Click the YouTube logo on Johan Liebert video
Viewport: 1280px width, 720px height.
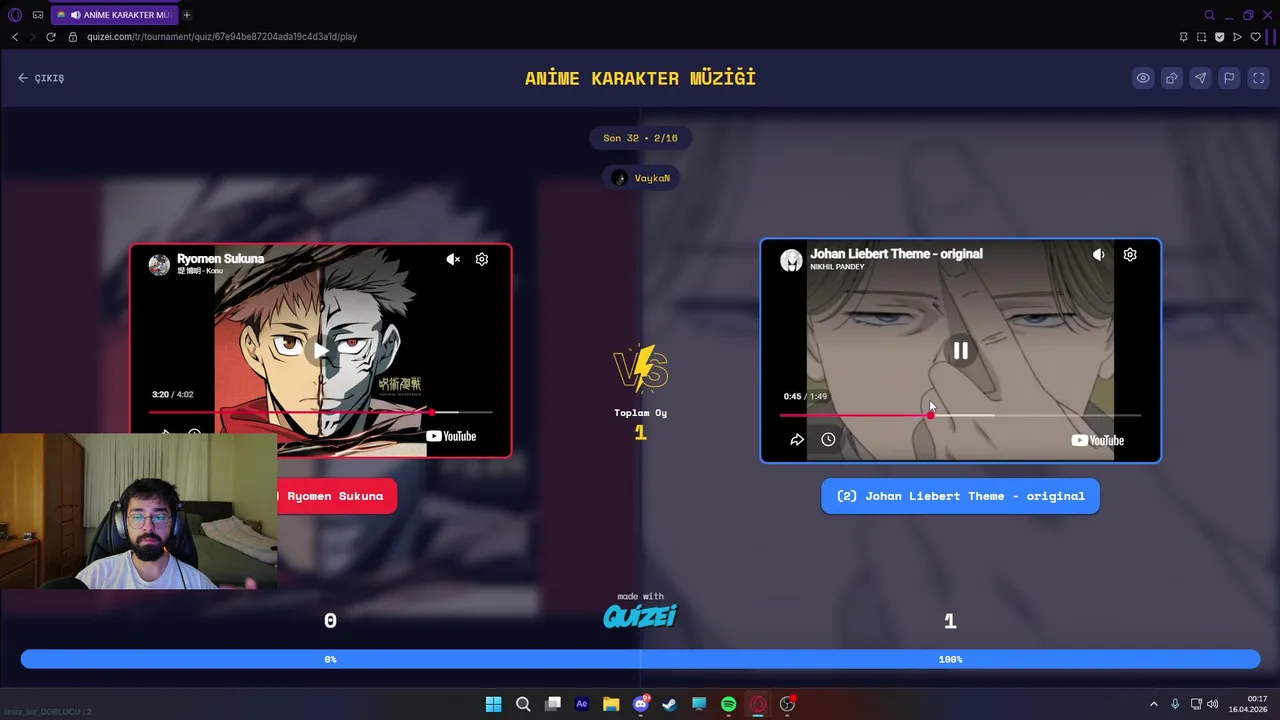coord(1098,440)
